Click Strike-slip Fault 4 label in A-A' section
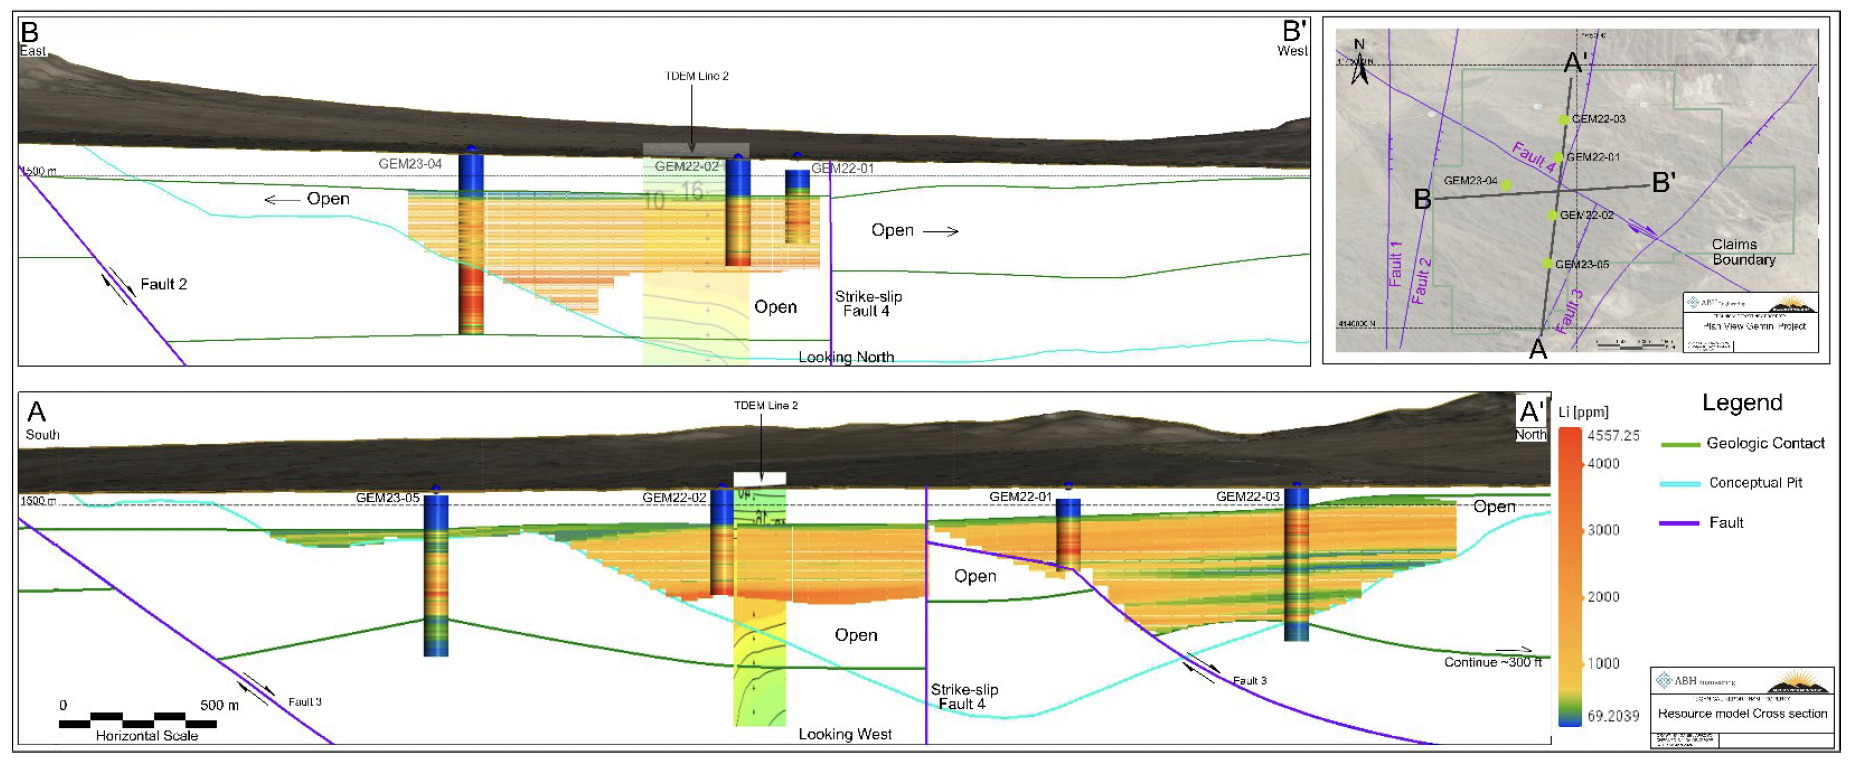This screenshot has width=1852, height=766. coord(964,697)
